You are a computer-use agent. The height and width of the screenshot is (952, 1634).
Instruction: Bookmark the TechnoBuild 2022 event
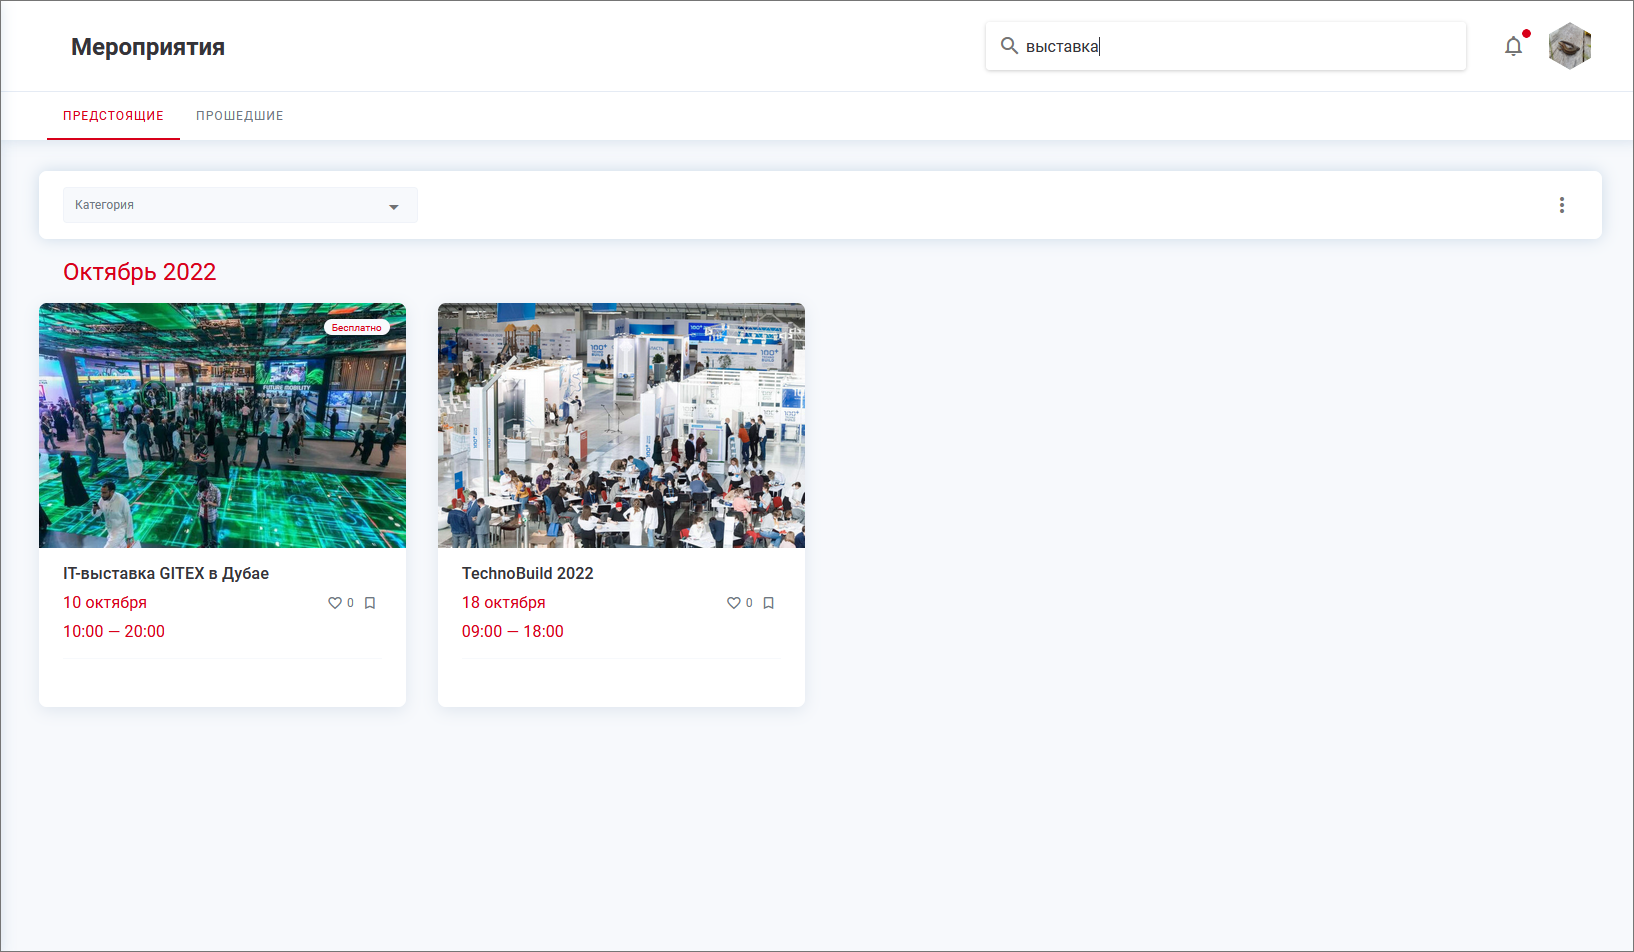[769, 603]
